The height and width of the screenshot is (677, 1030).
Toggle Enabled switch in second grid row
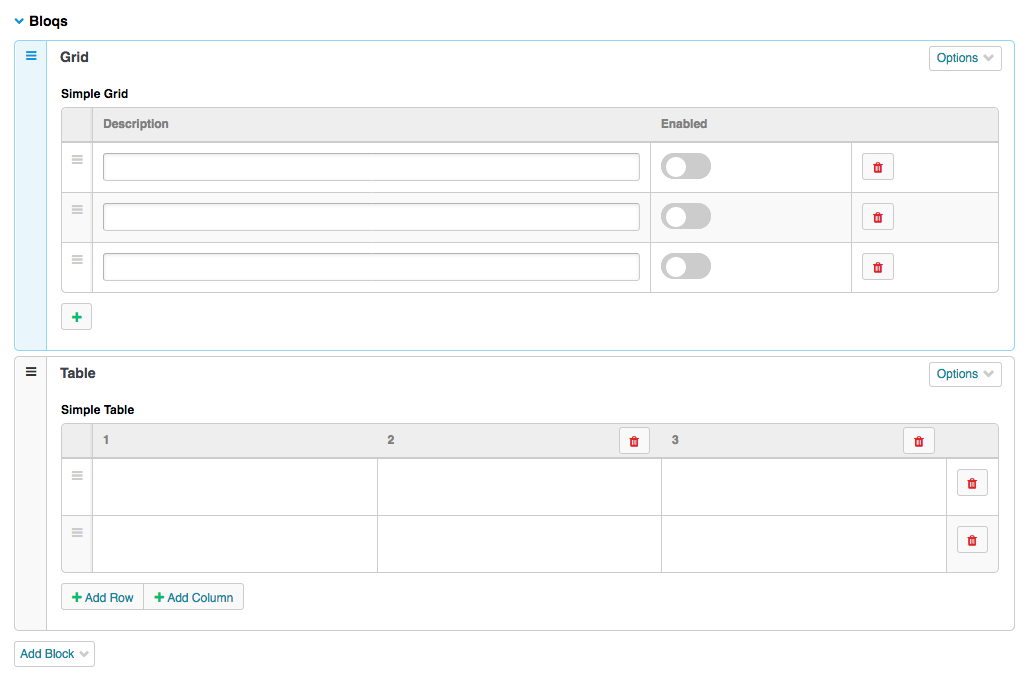686,216
